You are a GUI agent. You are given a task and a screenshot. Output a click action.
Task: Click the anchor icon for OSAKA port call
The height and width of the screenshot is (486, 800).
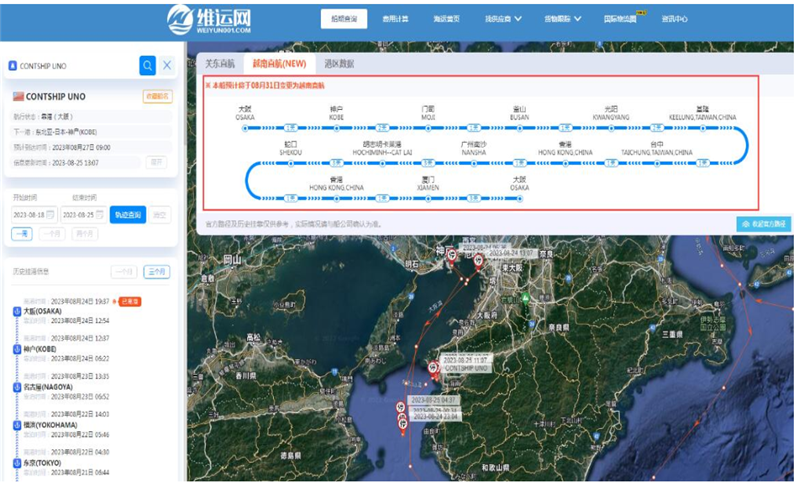click(x=17, y=311)
